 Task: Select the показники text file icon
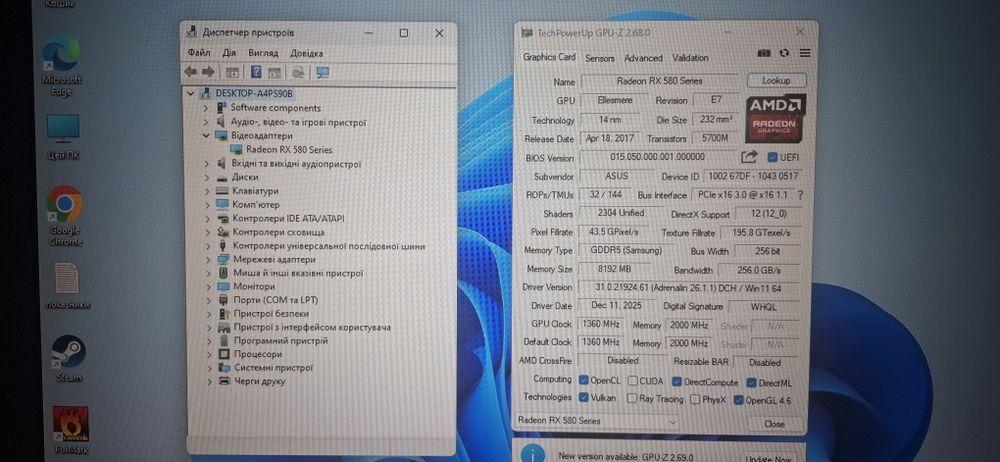[x=66, y=285]
